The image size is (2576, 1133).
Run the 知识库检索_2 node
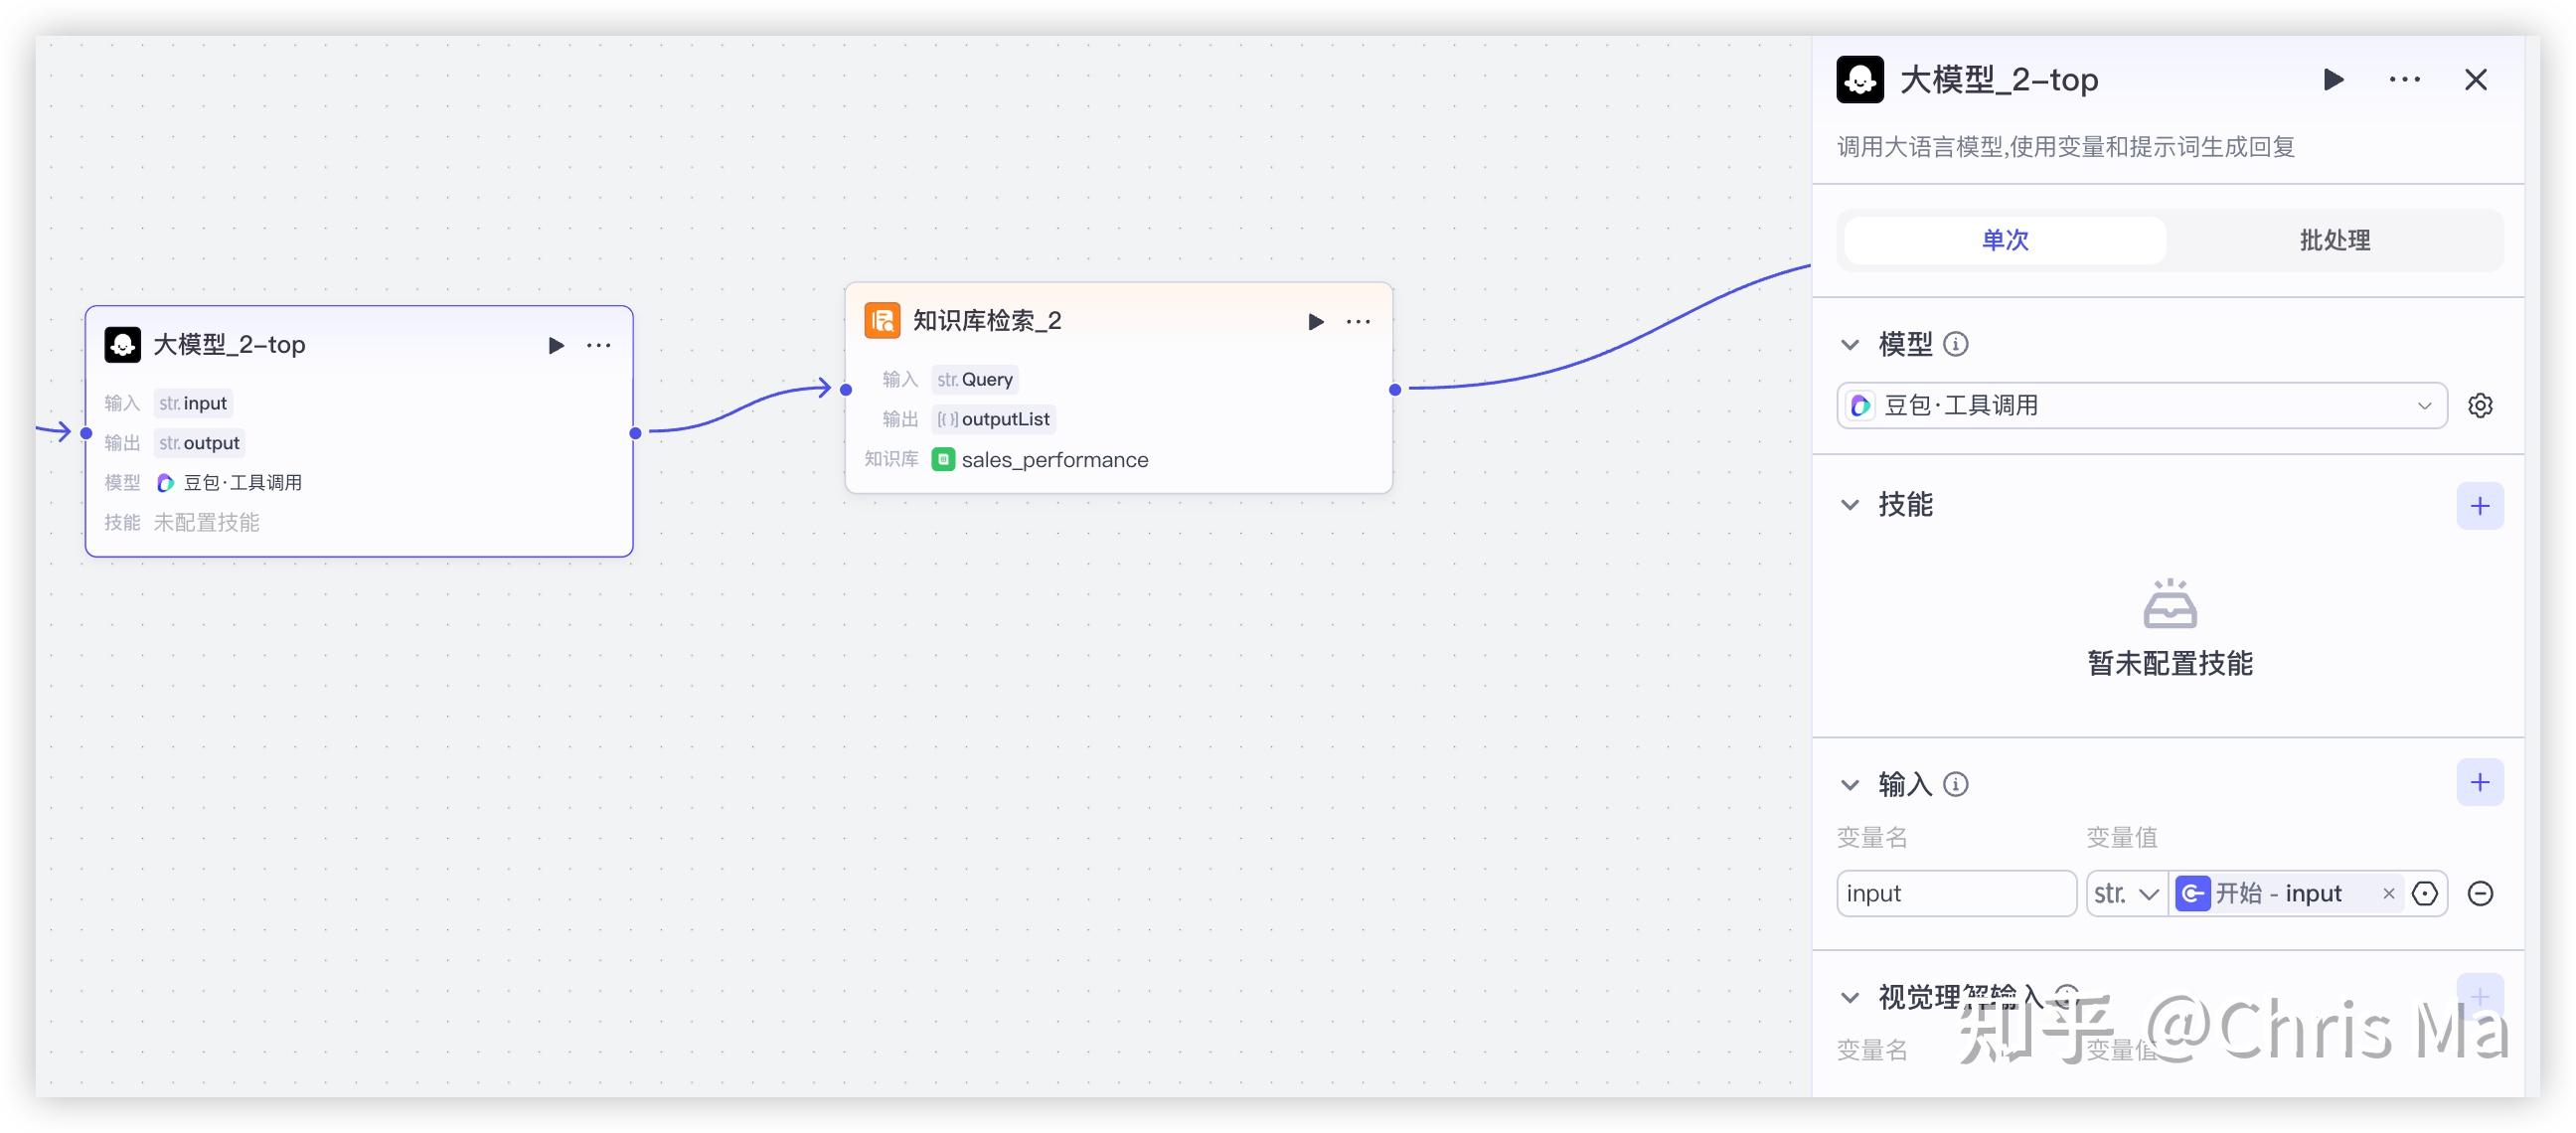(1315, 321)
